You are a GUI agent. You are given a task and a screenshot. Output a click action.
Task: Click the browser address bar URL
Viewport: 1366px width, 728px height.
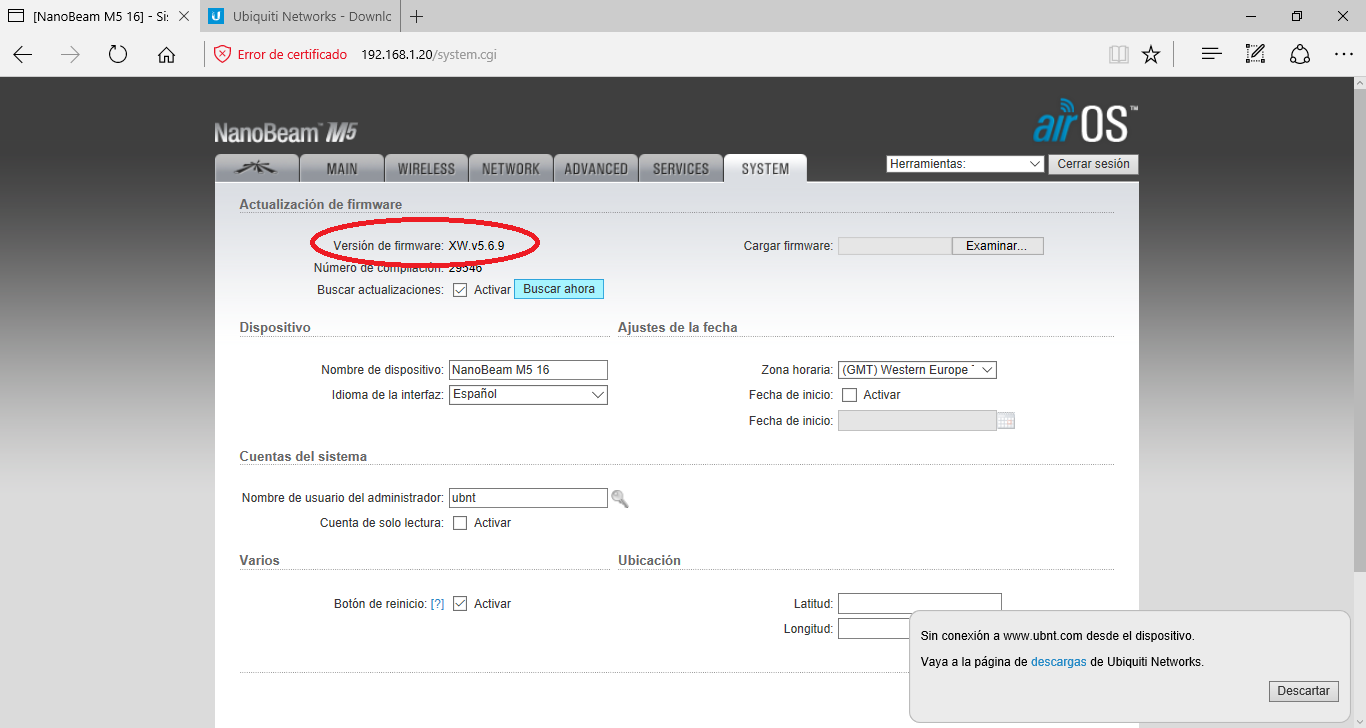429,54
